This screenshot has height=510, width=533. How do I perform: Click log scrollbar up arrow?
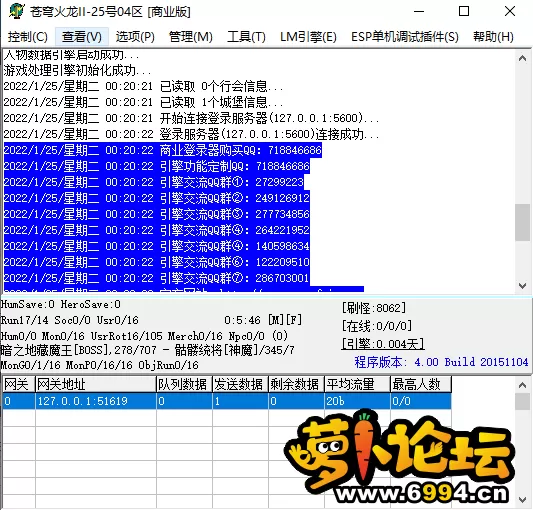[522, 58]
